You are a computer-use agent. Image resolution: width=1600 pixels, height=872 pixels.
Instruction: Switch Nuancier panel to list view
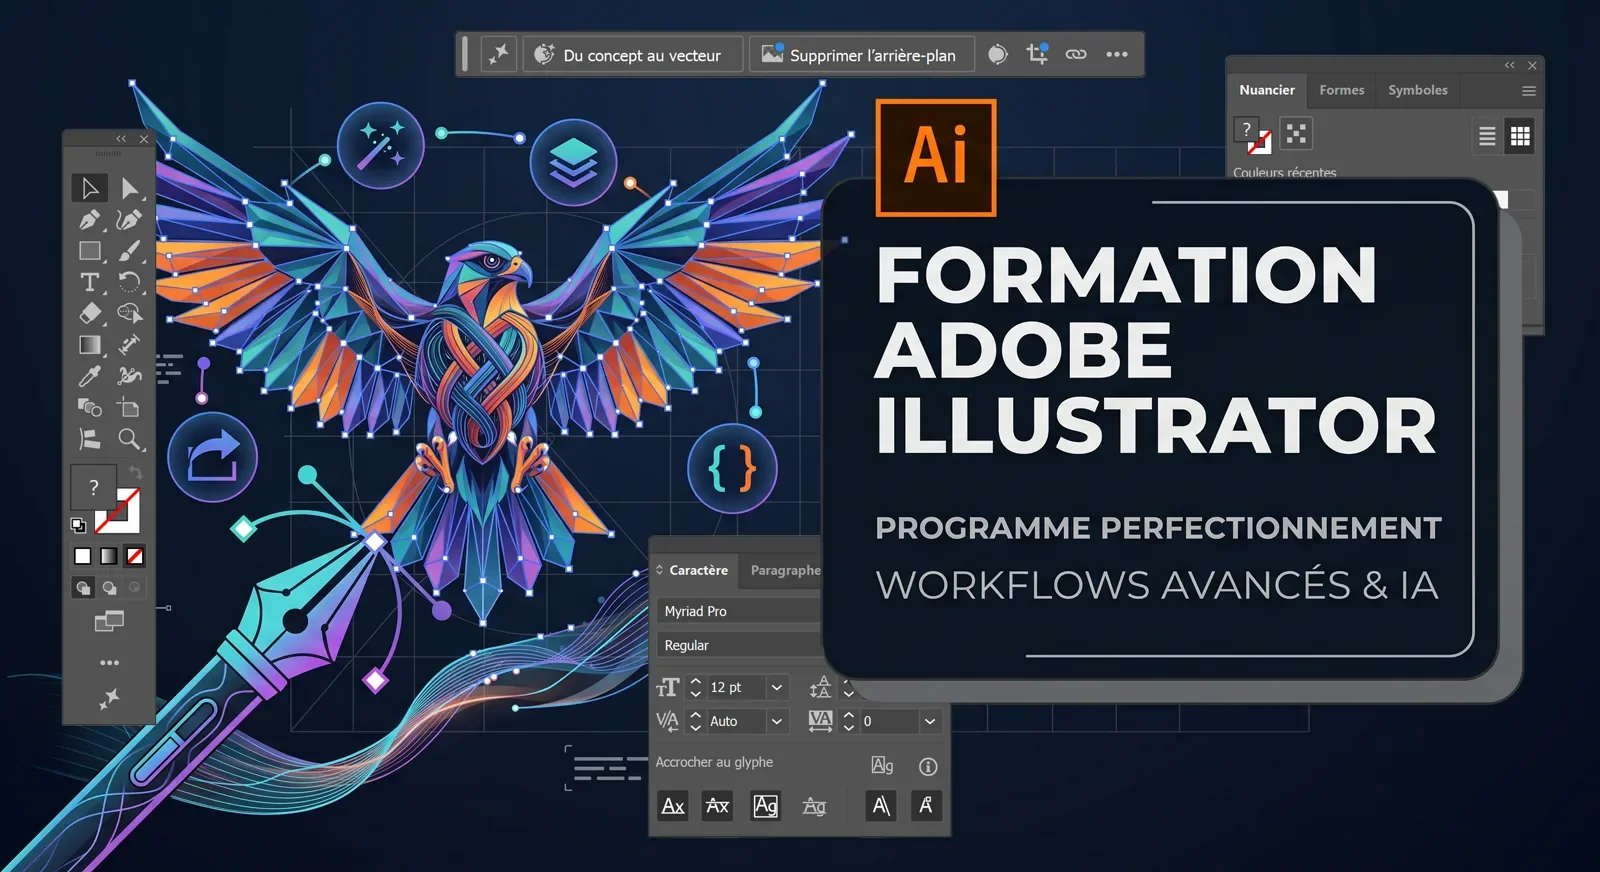[1487, 136]
